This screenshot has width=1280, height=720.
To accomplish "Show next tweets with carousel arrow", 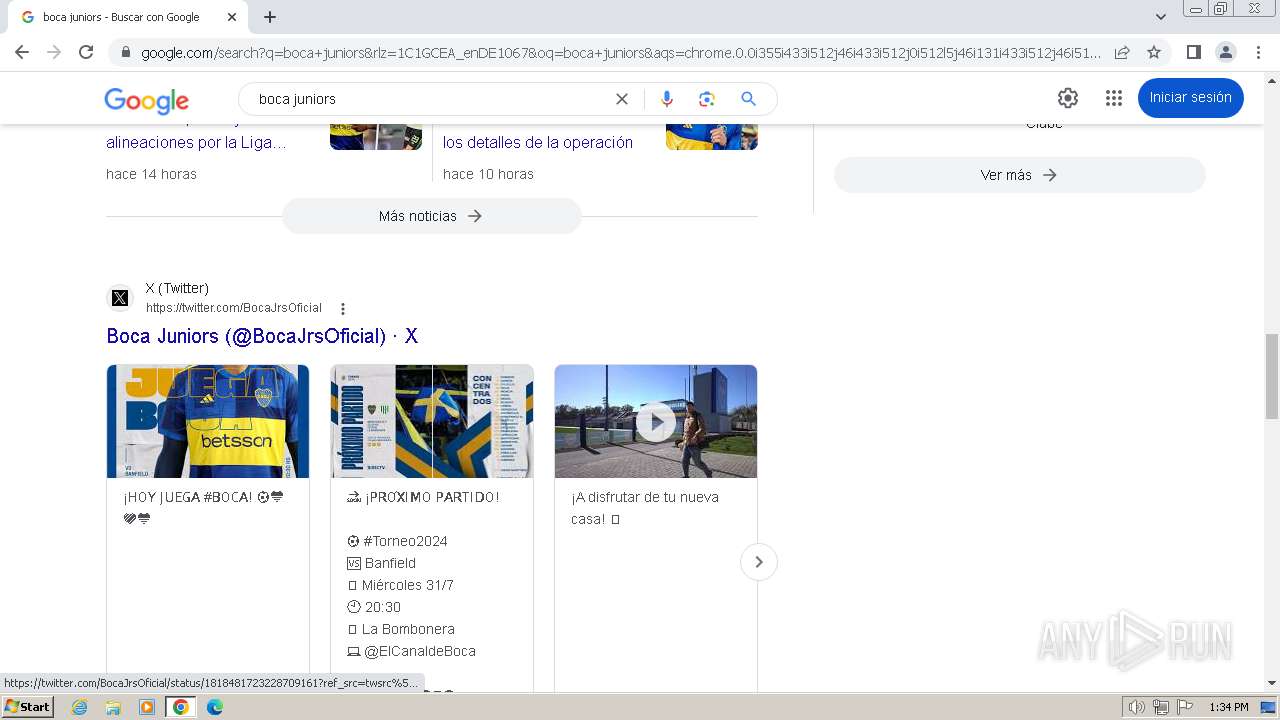I will coord(759,562).
